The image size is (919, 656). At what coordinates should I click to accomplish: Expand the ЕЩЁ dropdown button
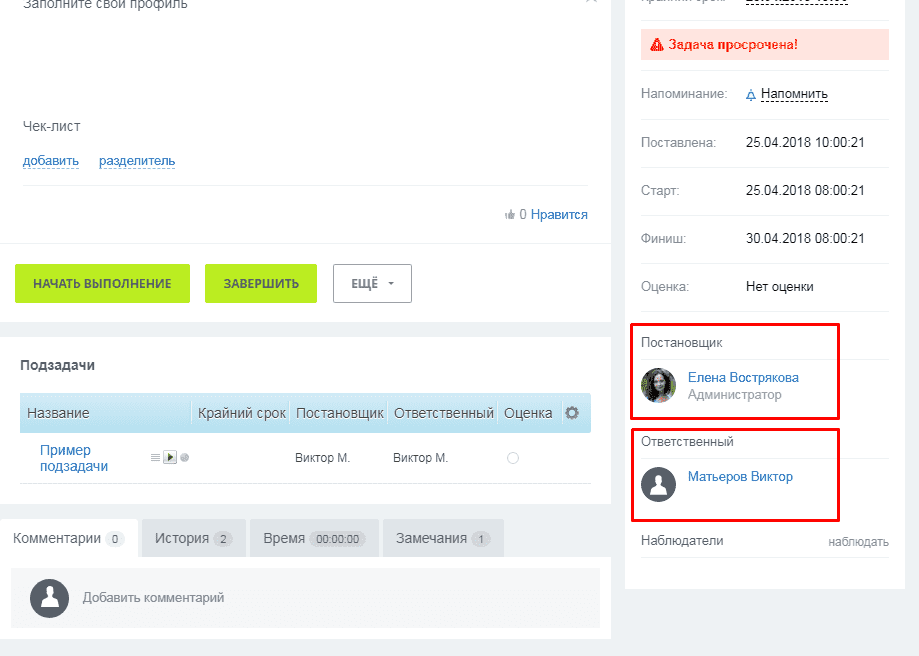(372, 283)
